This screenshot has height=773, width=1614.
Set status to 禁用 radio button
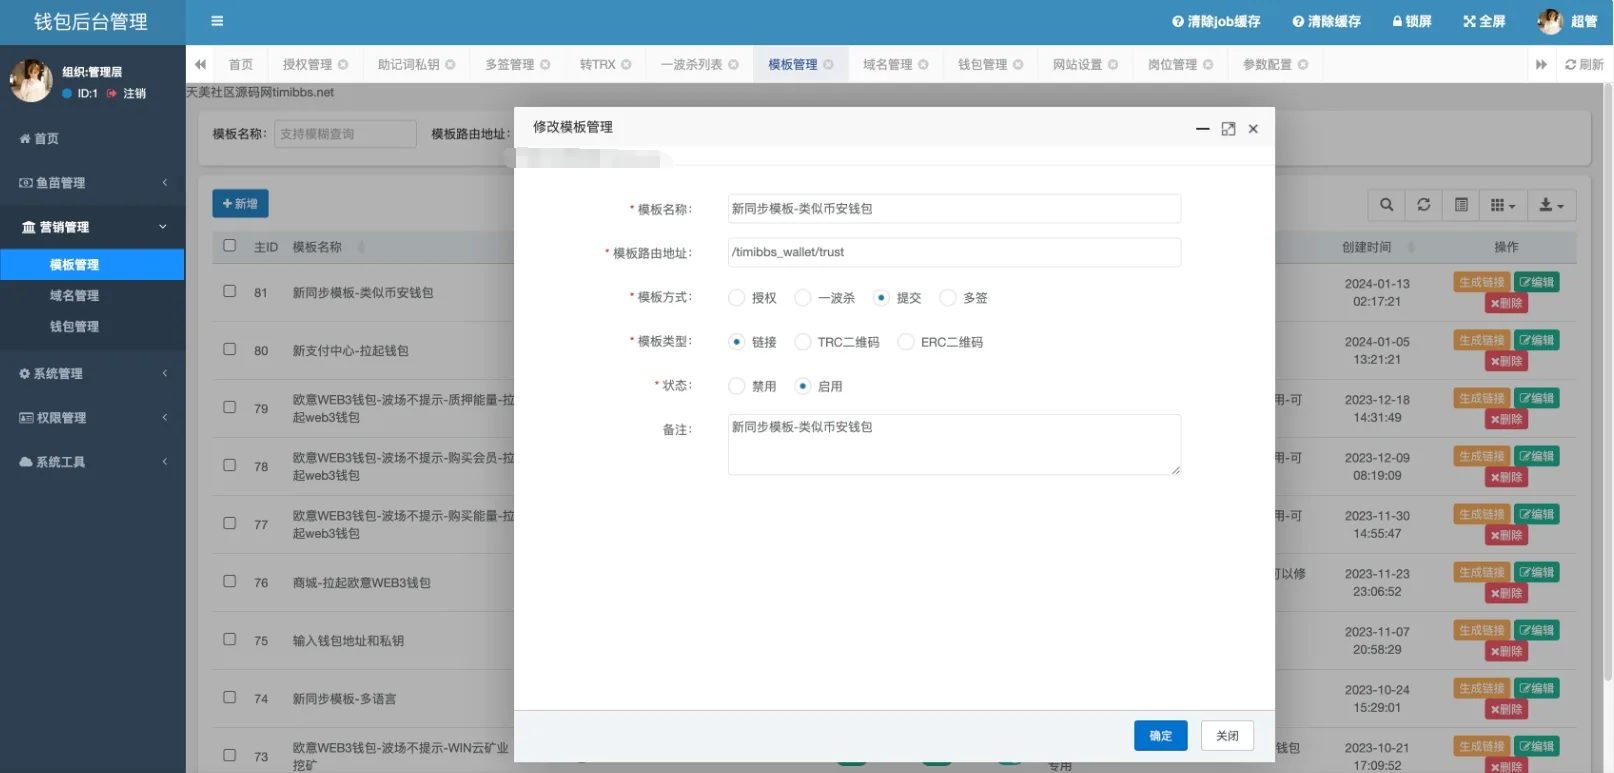pyautogui.click(x=737, y=386)
